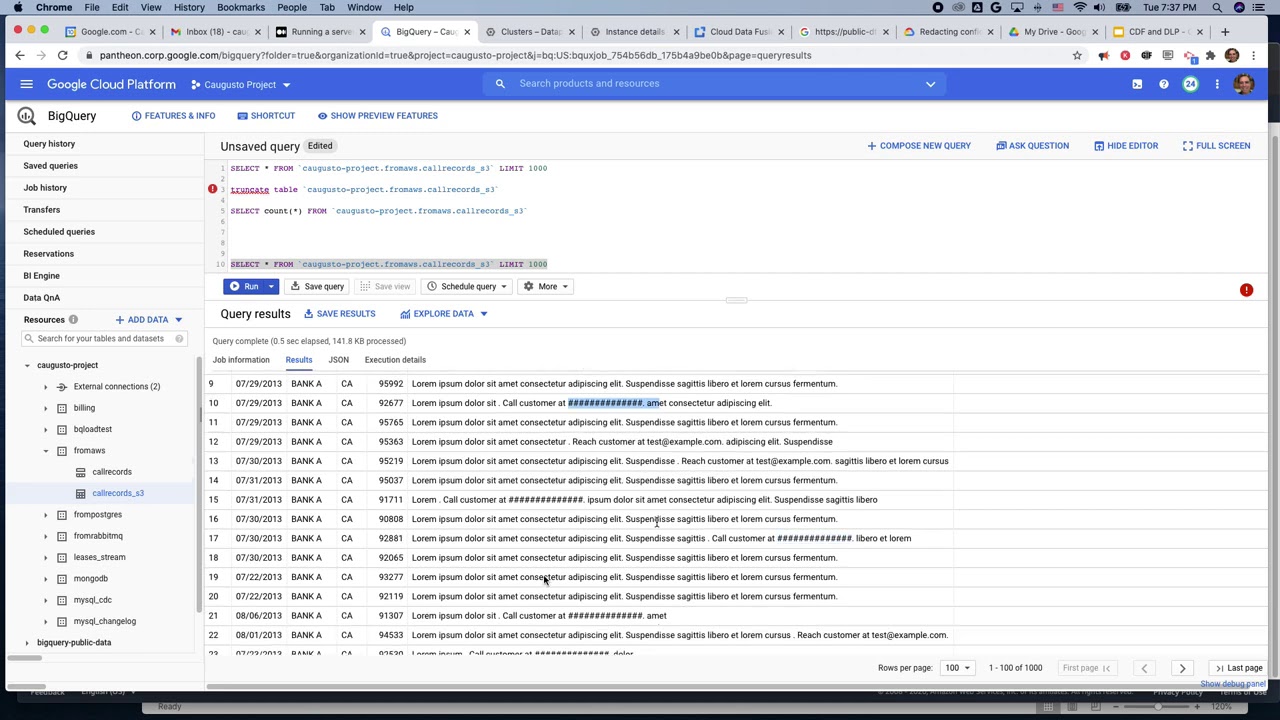Image resolution: width=1280 pixels, height=720 pixels.
Task: Open the Add Data dropdown arrow
Action: [178, 320]
